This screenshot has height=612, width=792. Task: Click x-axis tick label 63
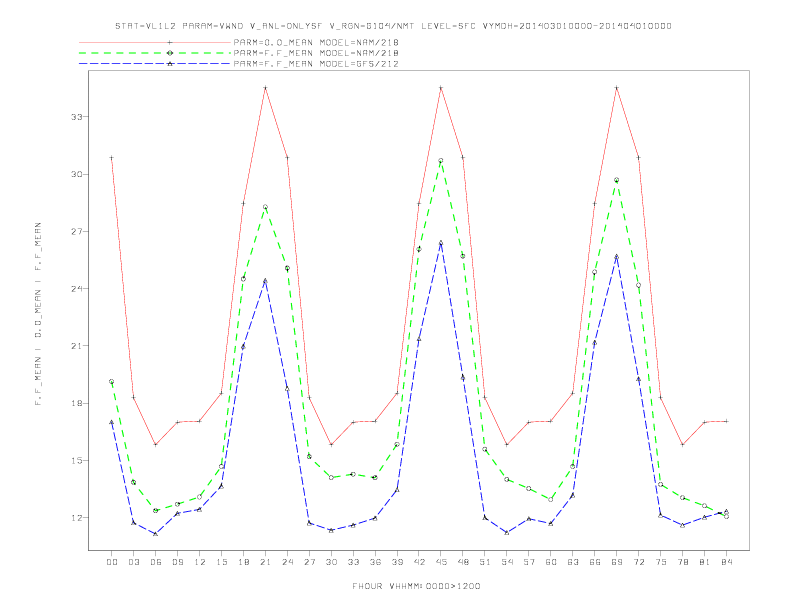573,562
